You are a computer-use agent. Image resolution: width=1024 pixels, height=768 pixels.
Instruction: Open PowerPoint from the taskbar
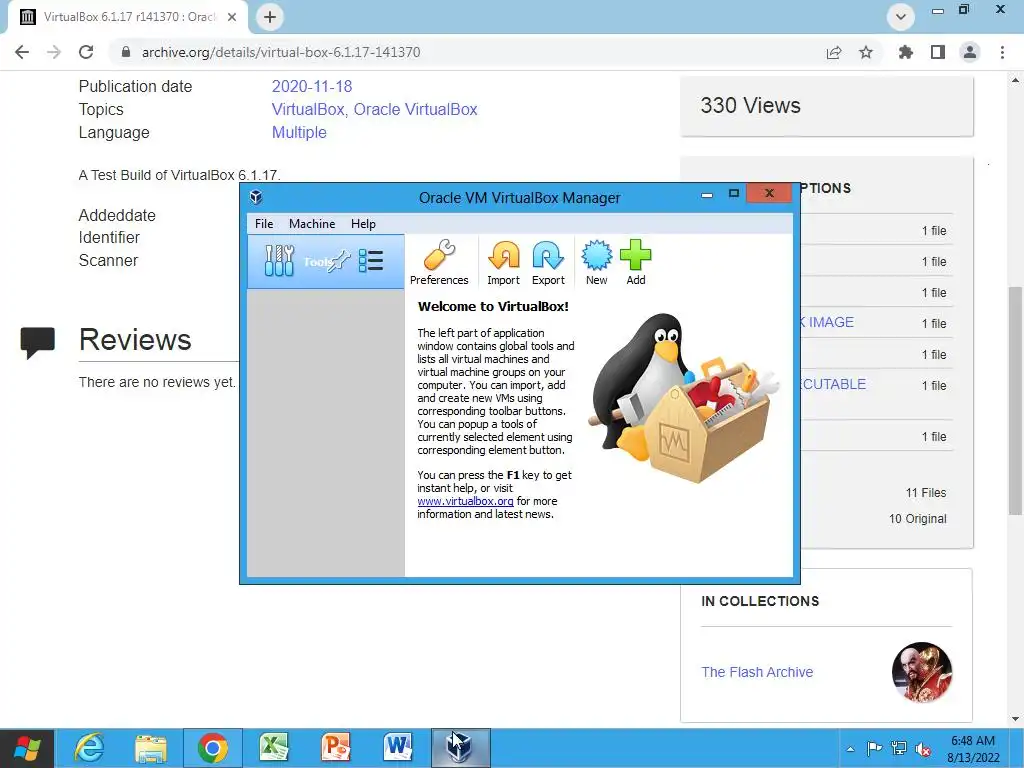click(x=336, y=748)
